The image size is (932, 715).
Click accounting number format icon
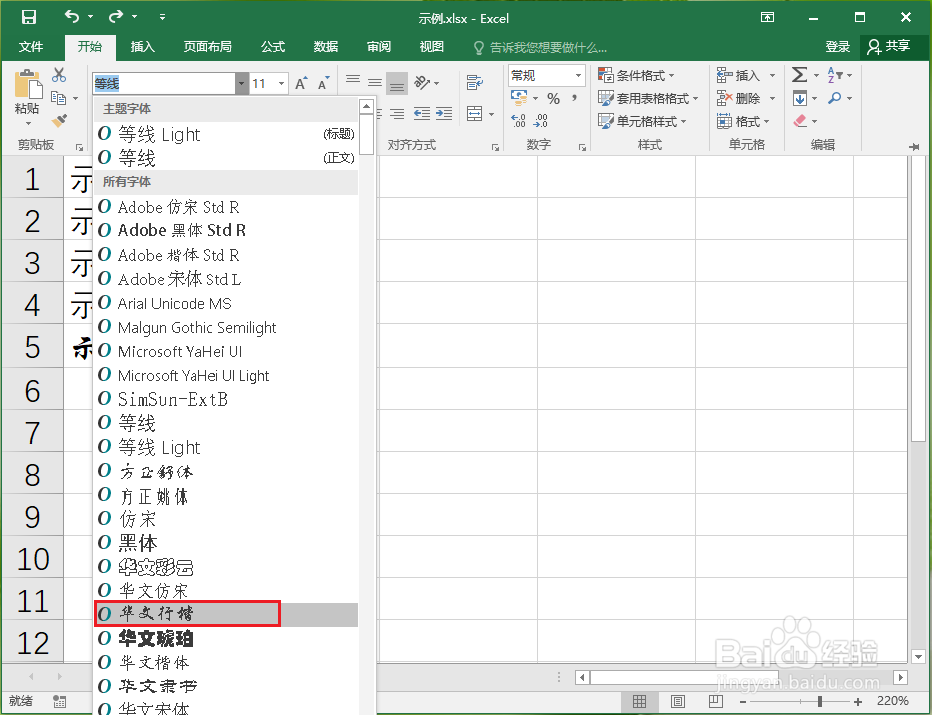[x=519, y=97]
